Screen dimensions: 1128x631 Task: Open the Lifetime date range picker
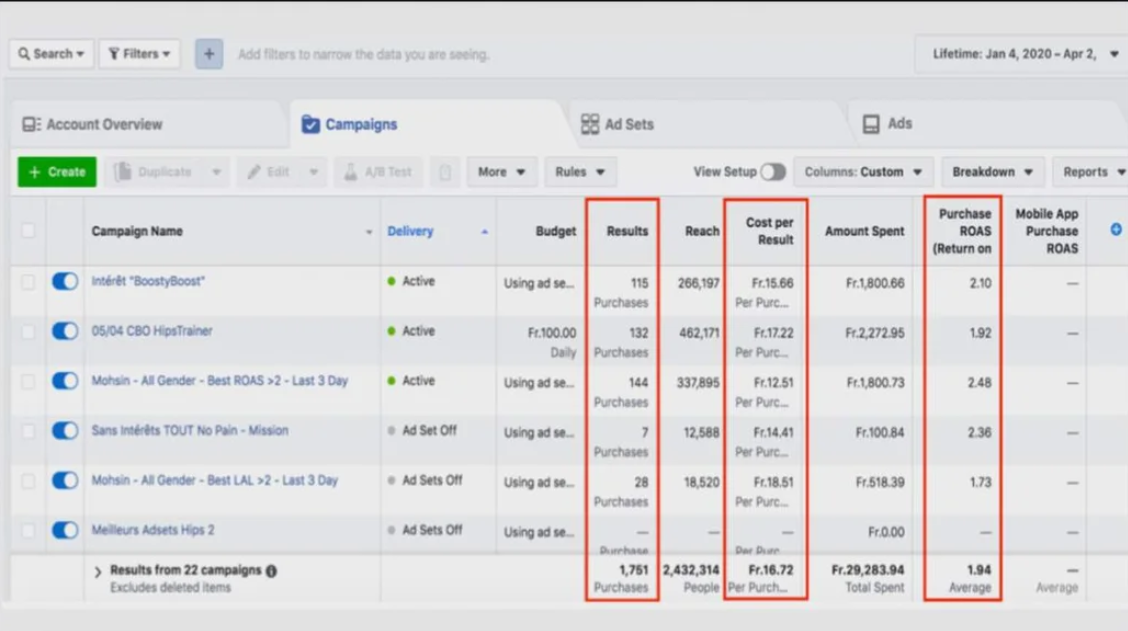coord(1025,54)
